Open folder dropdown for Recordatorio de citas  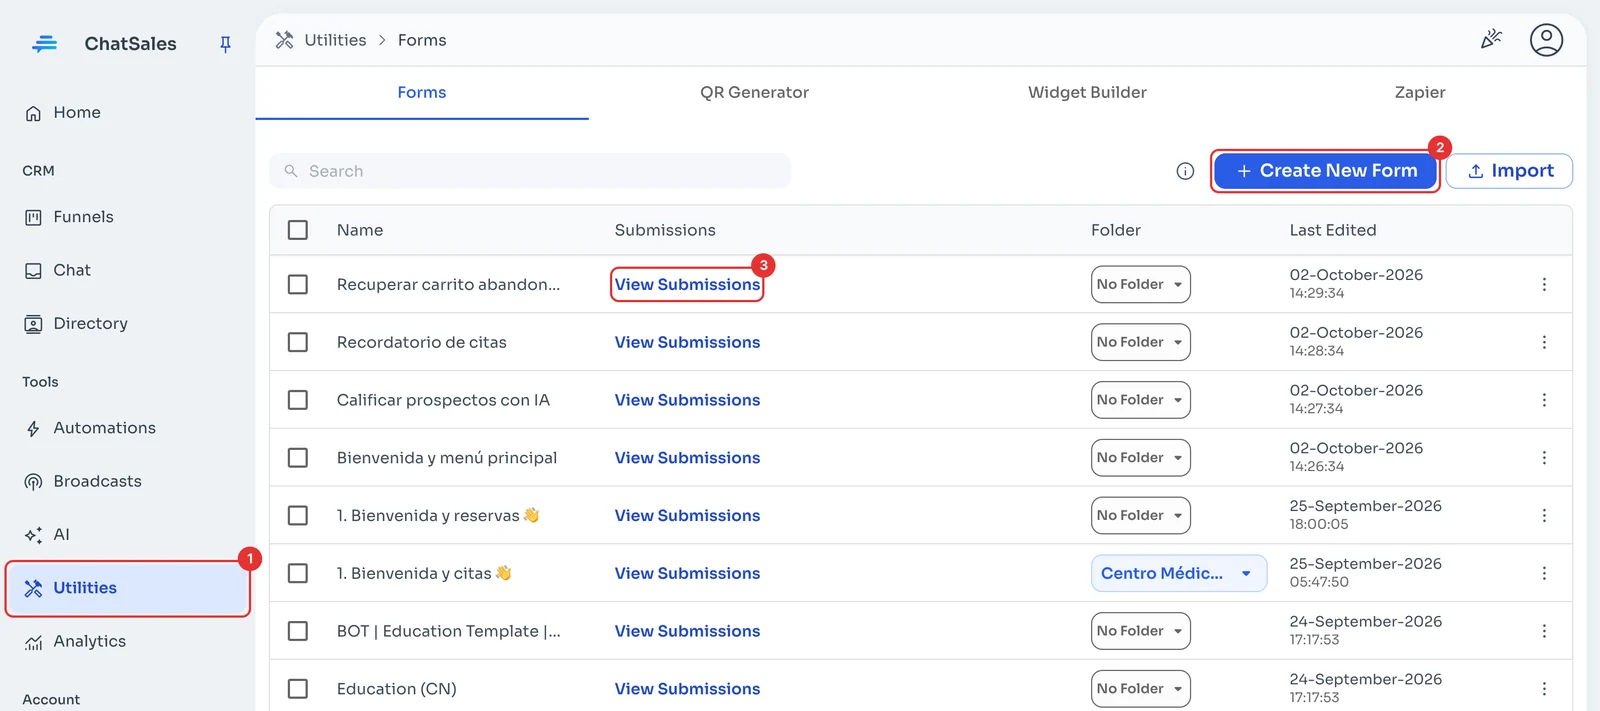pyautogui.click(x=1141, y=342)
